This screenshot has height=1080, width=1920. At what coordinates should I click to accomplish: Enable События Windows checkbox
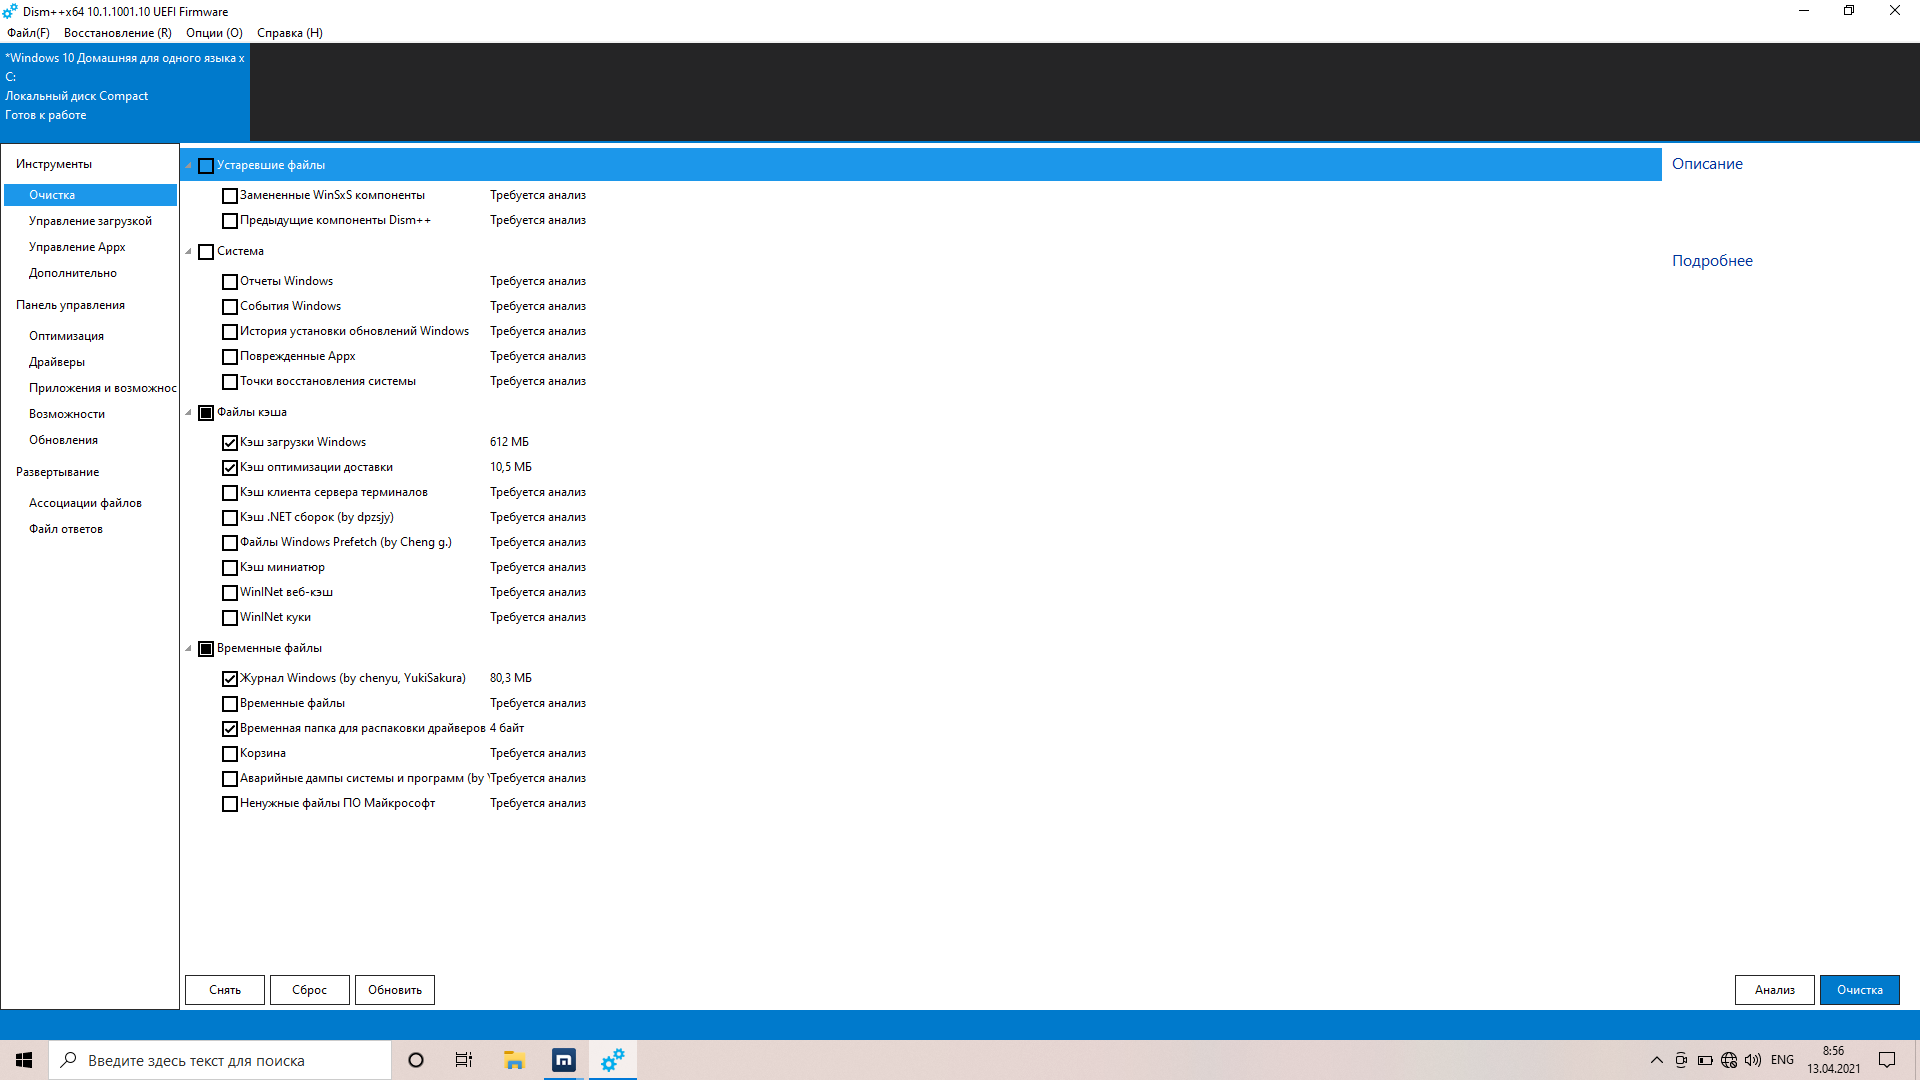pyautogui.click(x=230, y=307)
